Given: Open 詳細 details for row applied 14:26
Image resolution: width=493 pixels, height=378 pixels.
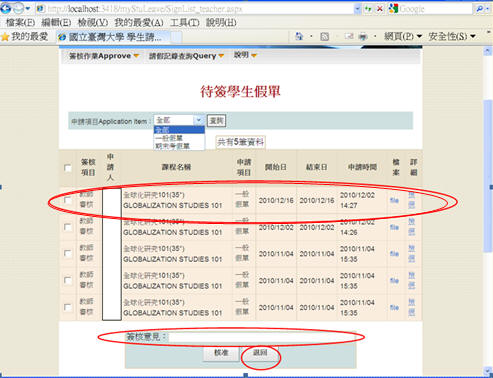Looking at the screenshot, I should coord(412,227).
